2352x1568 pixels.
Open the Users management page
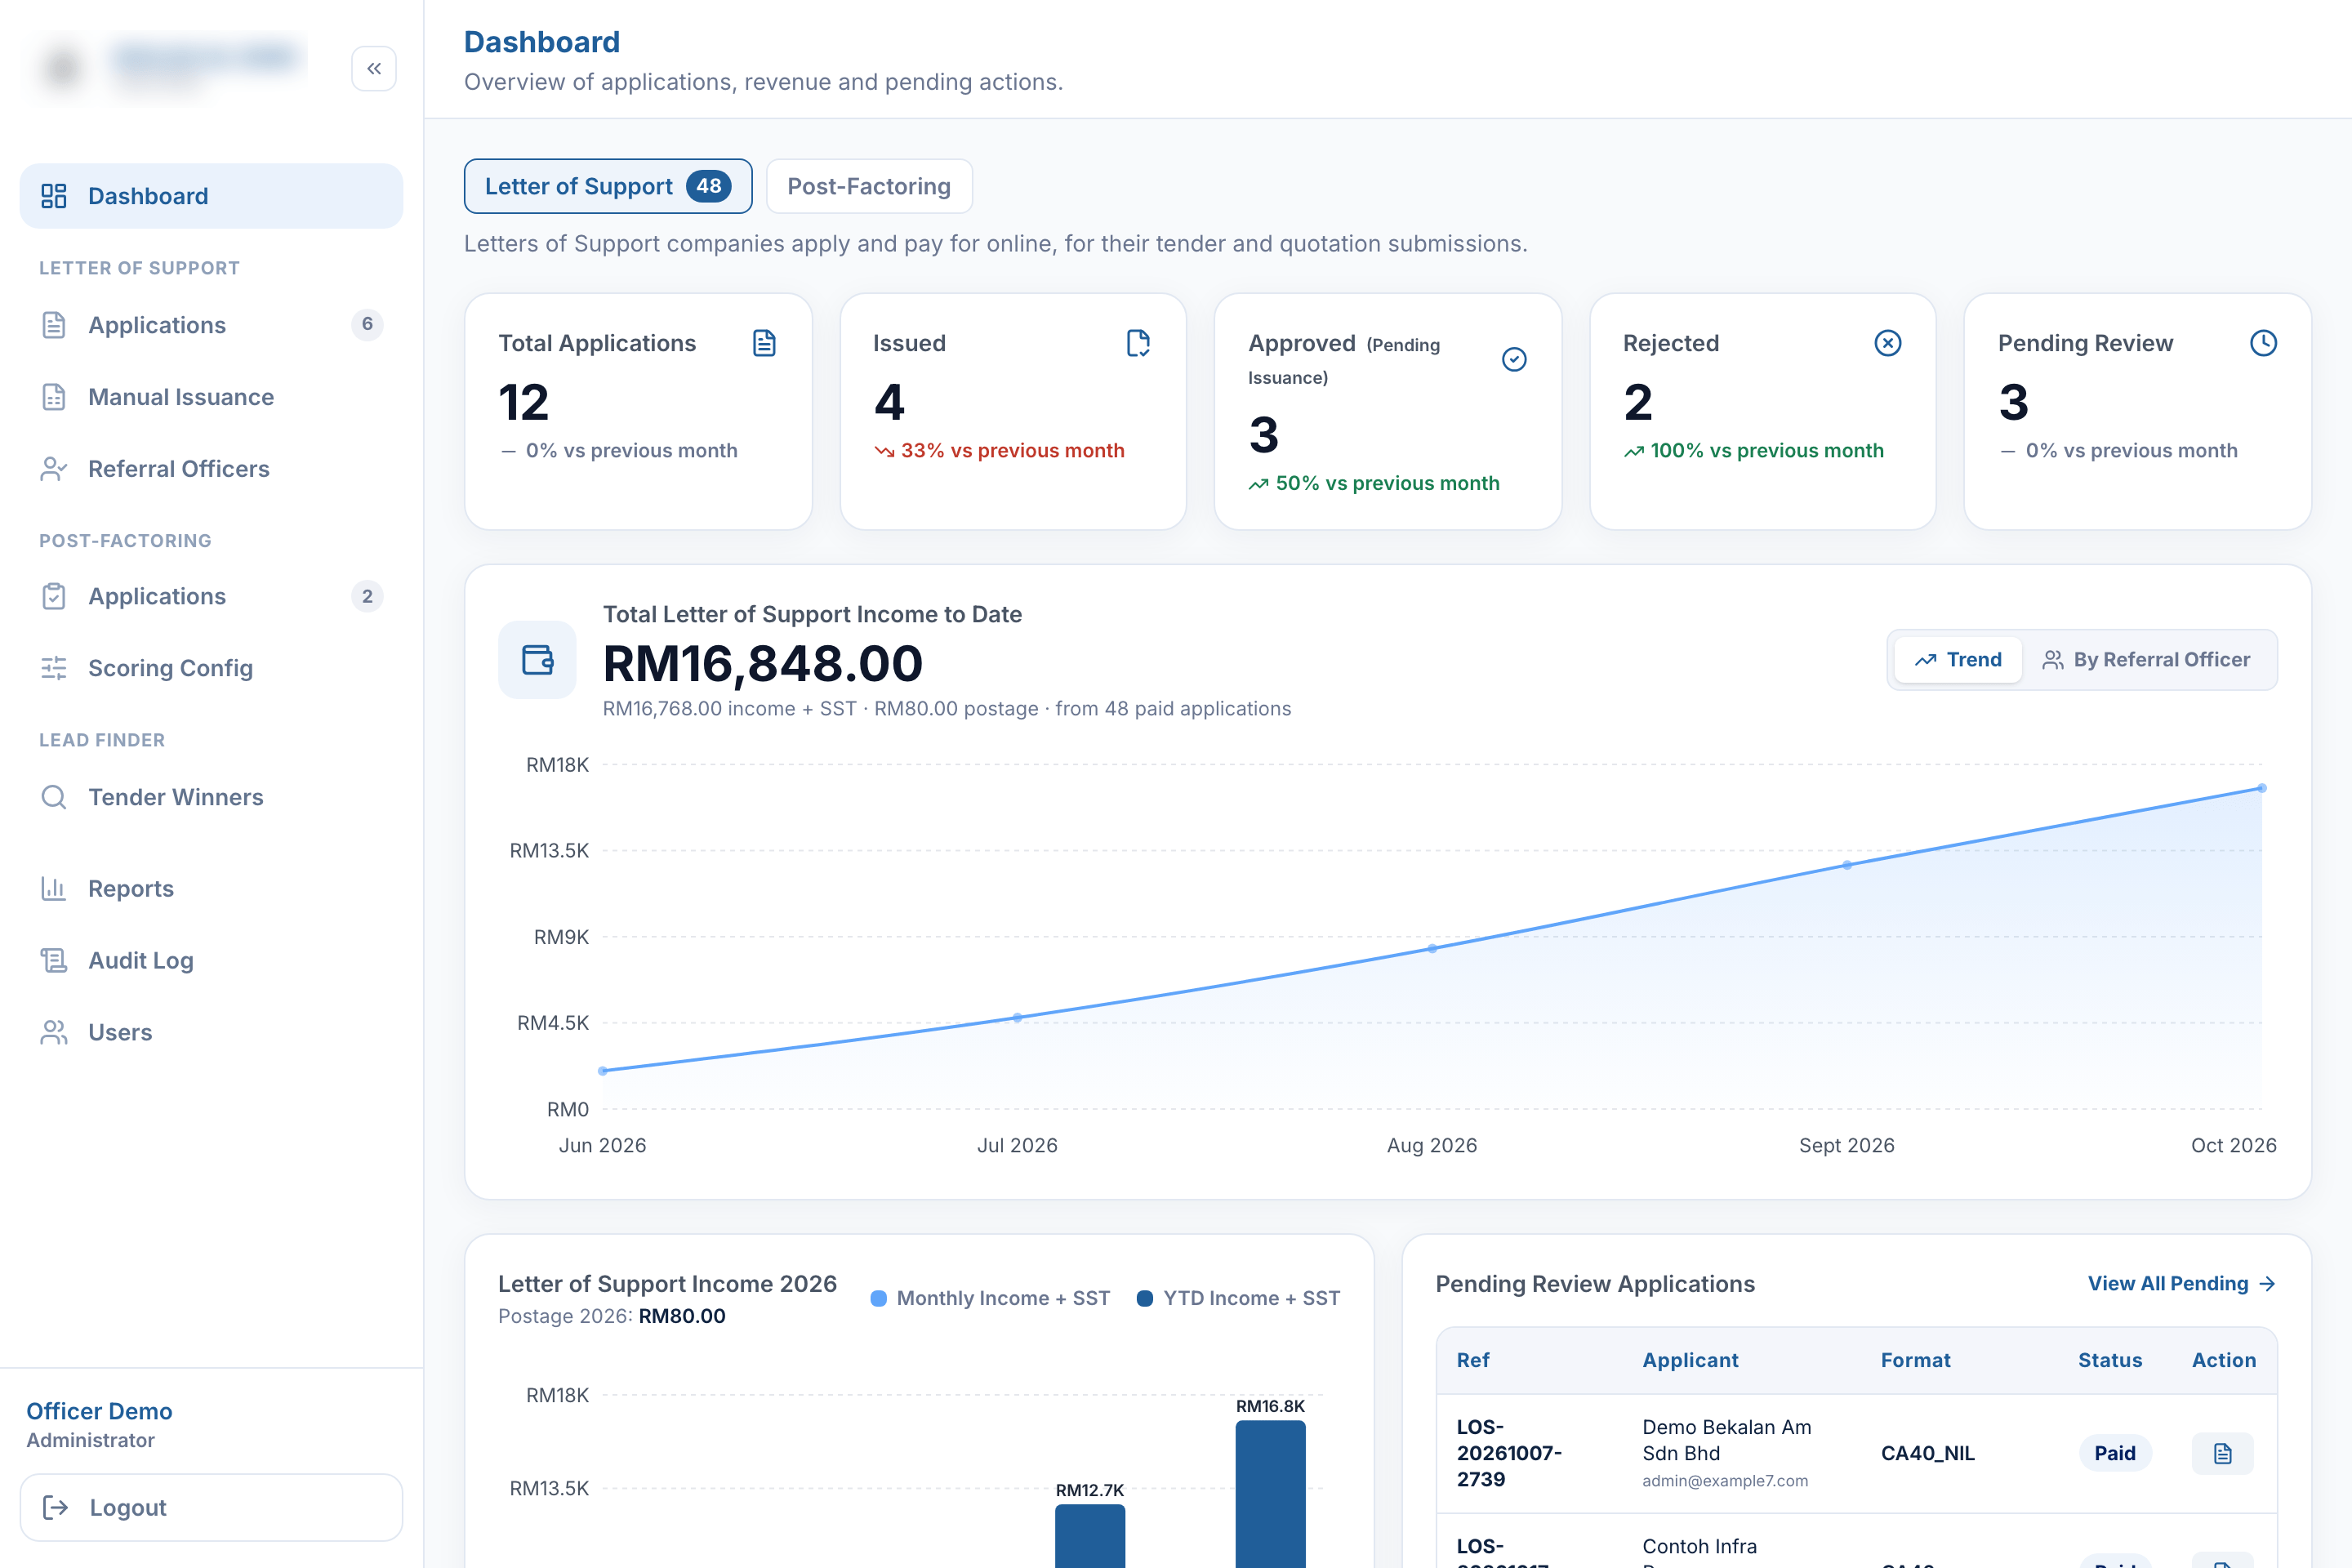point(211,1033)
